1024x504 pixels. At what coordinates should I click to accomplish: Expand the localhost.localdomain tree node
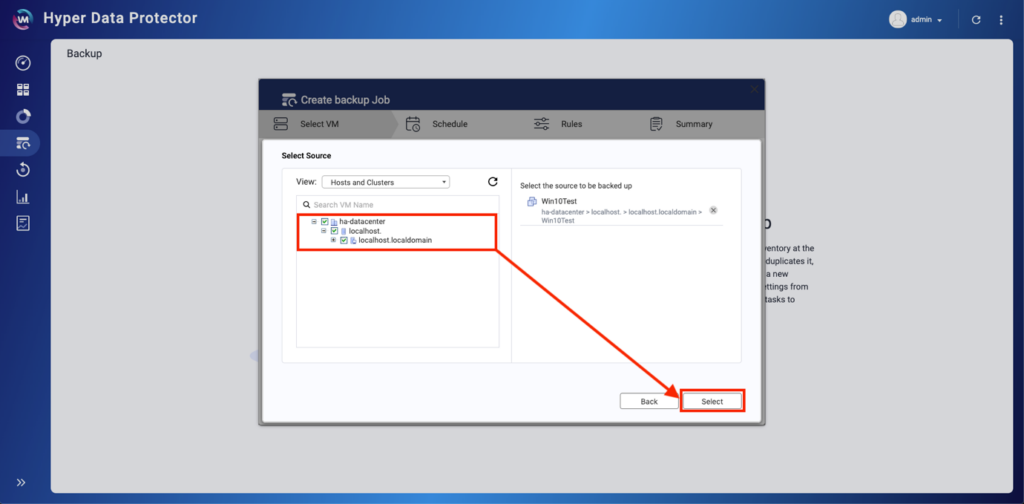333,240
